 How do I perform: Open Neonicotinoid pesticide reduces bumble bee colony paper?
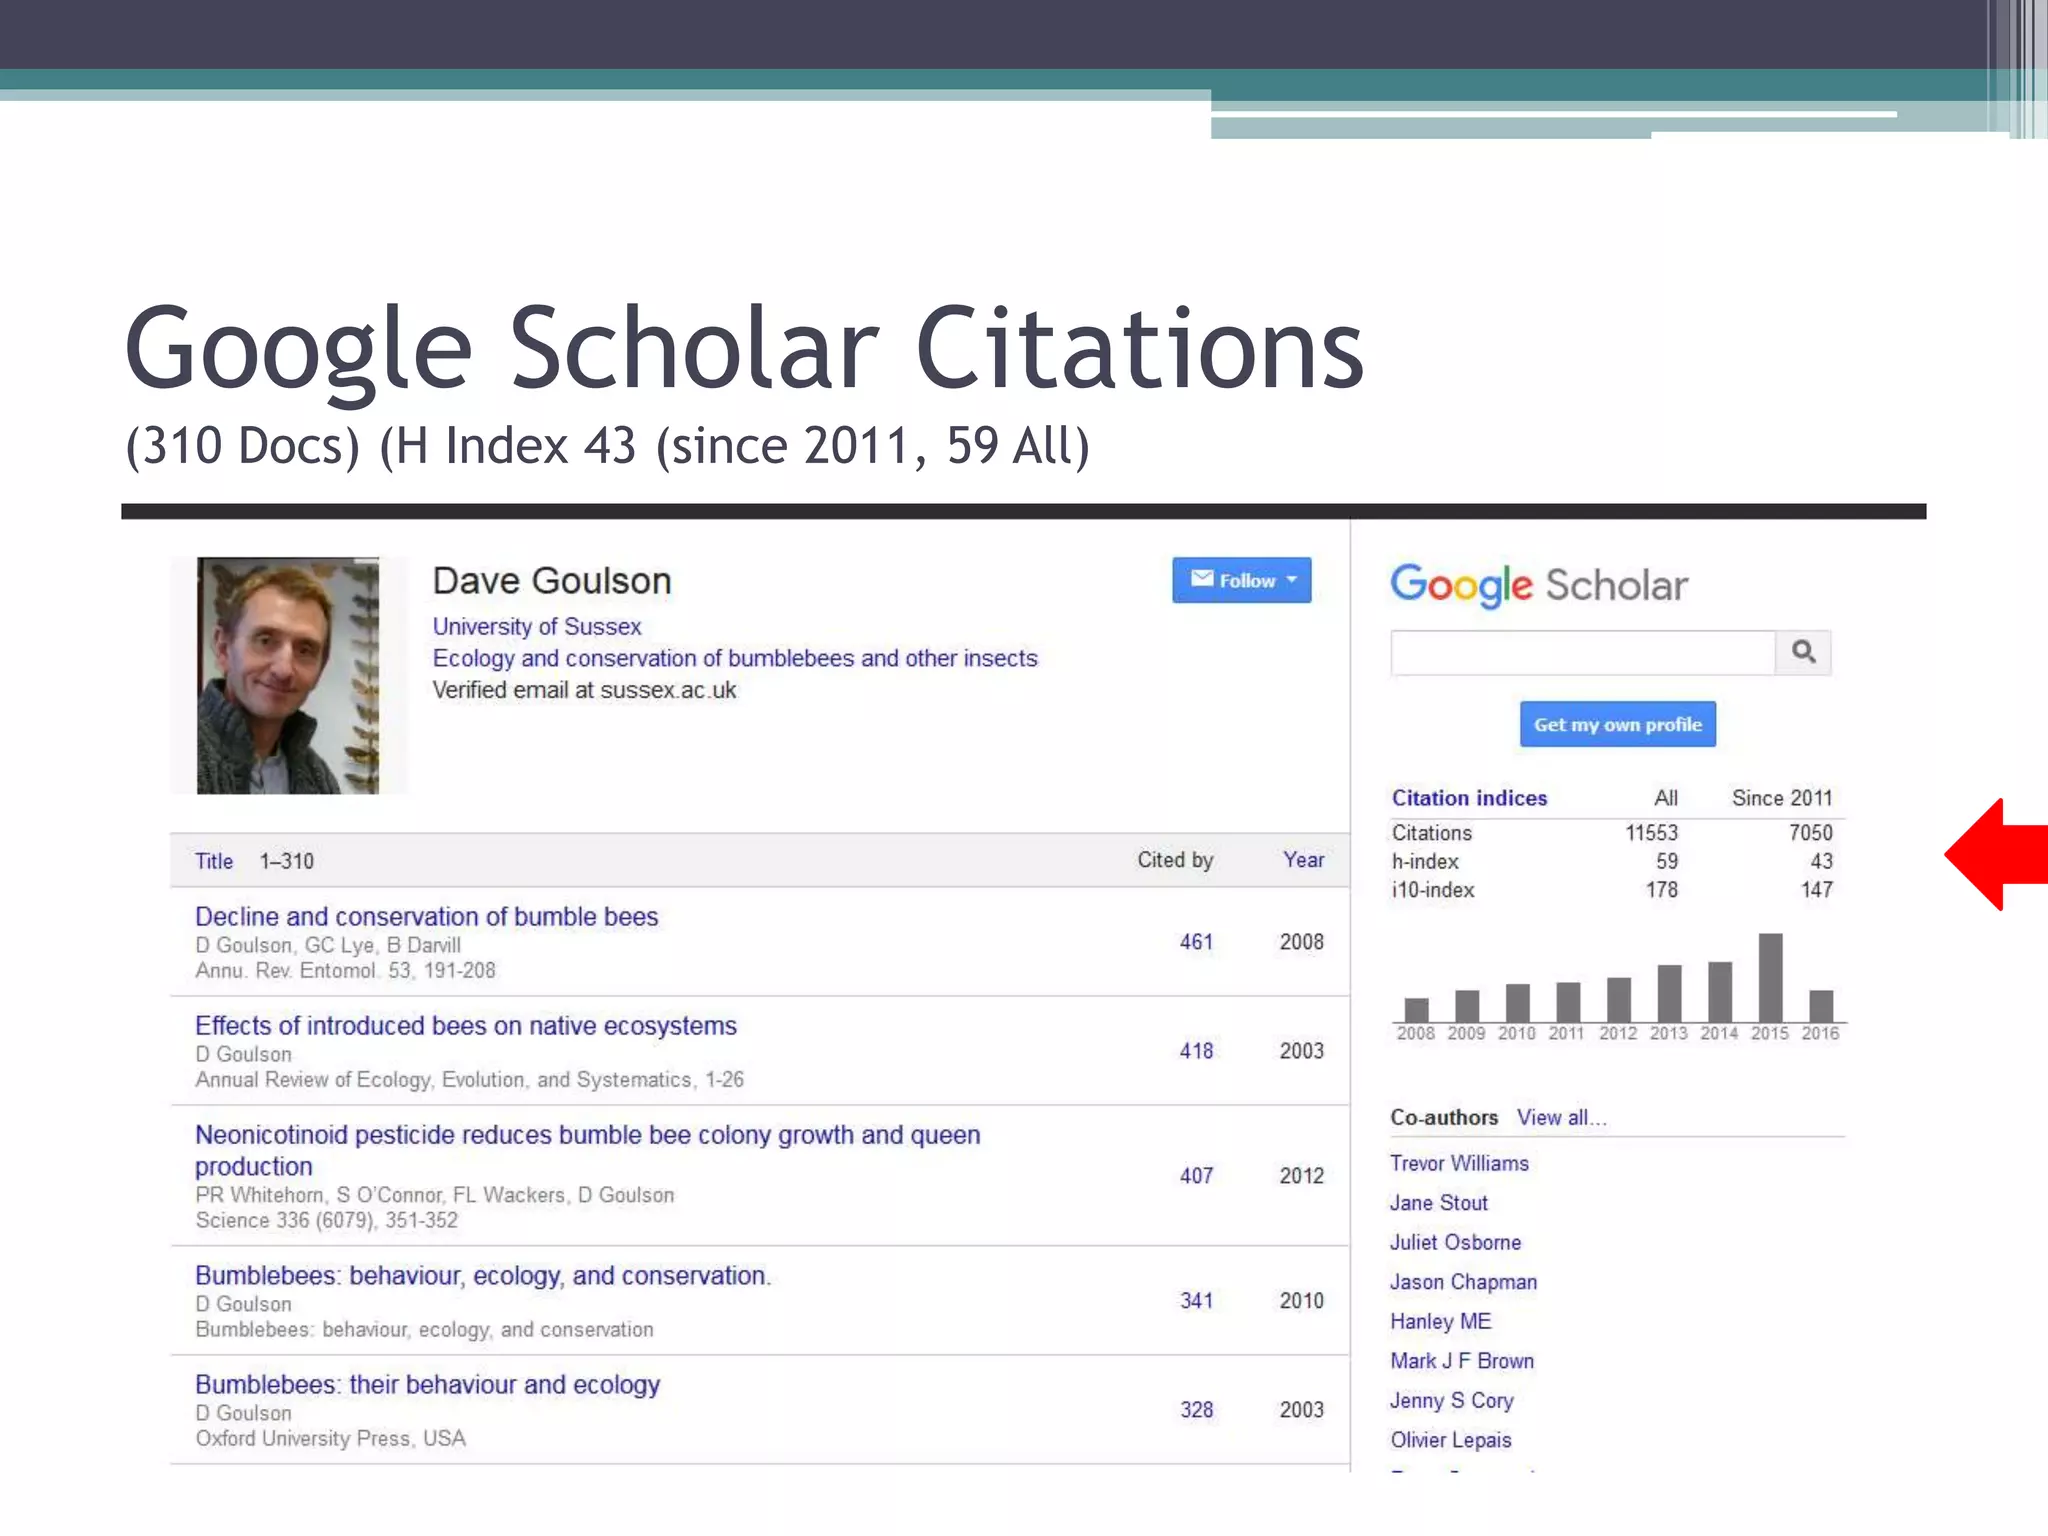pos(588,1150)
